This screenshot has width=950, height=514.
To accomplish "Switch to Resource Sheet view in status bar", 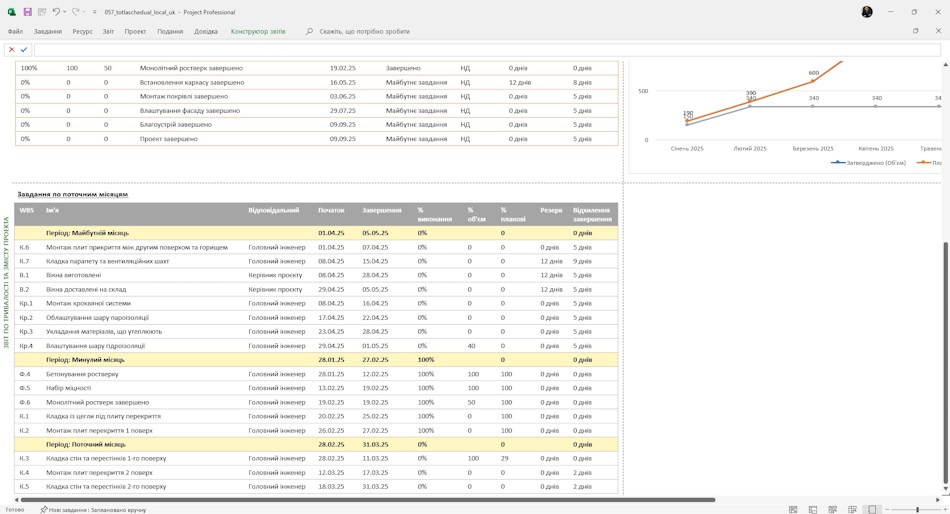I will (x=852, y=510).
